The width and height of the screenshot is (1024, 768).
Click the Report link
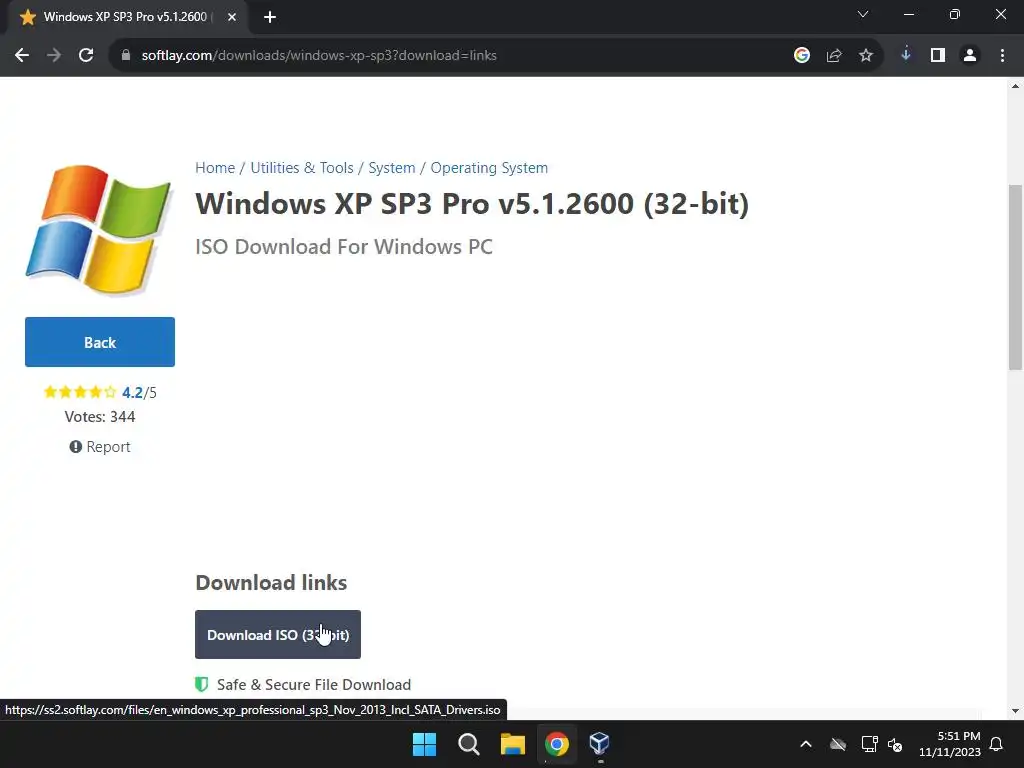100,447
